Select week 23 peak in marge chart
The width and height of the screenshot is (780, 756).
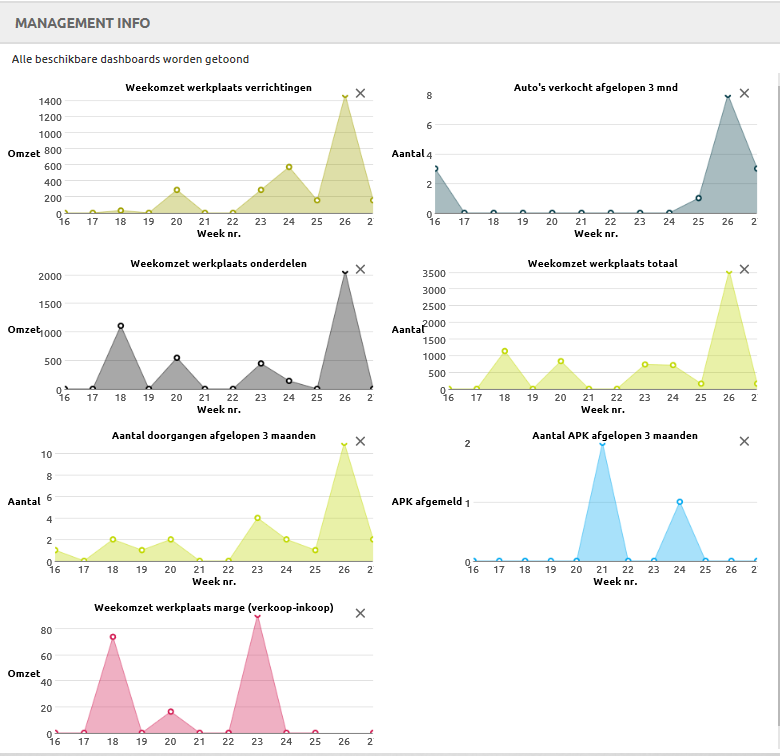point(258,618)
